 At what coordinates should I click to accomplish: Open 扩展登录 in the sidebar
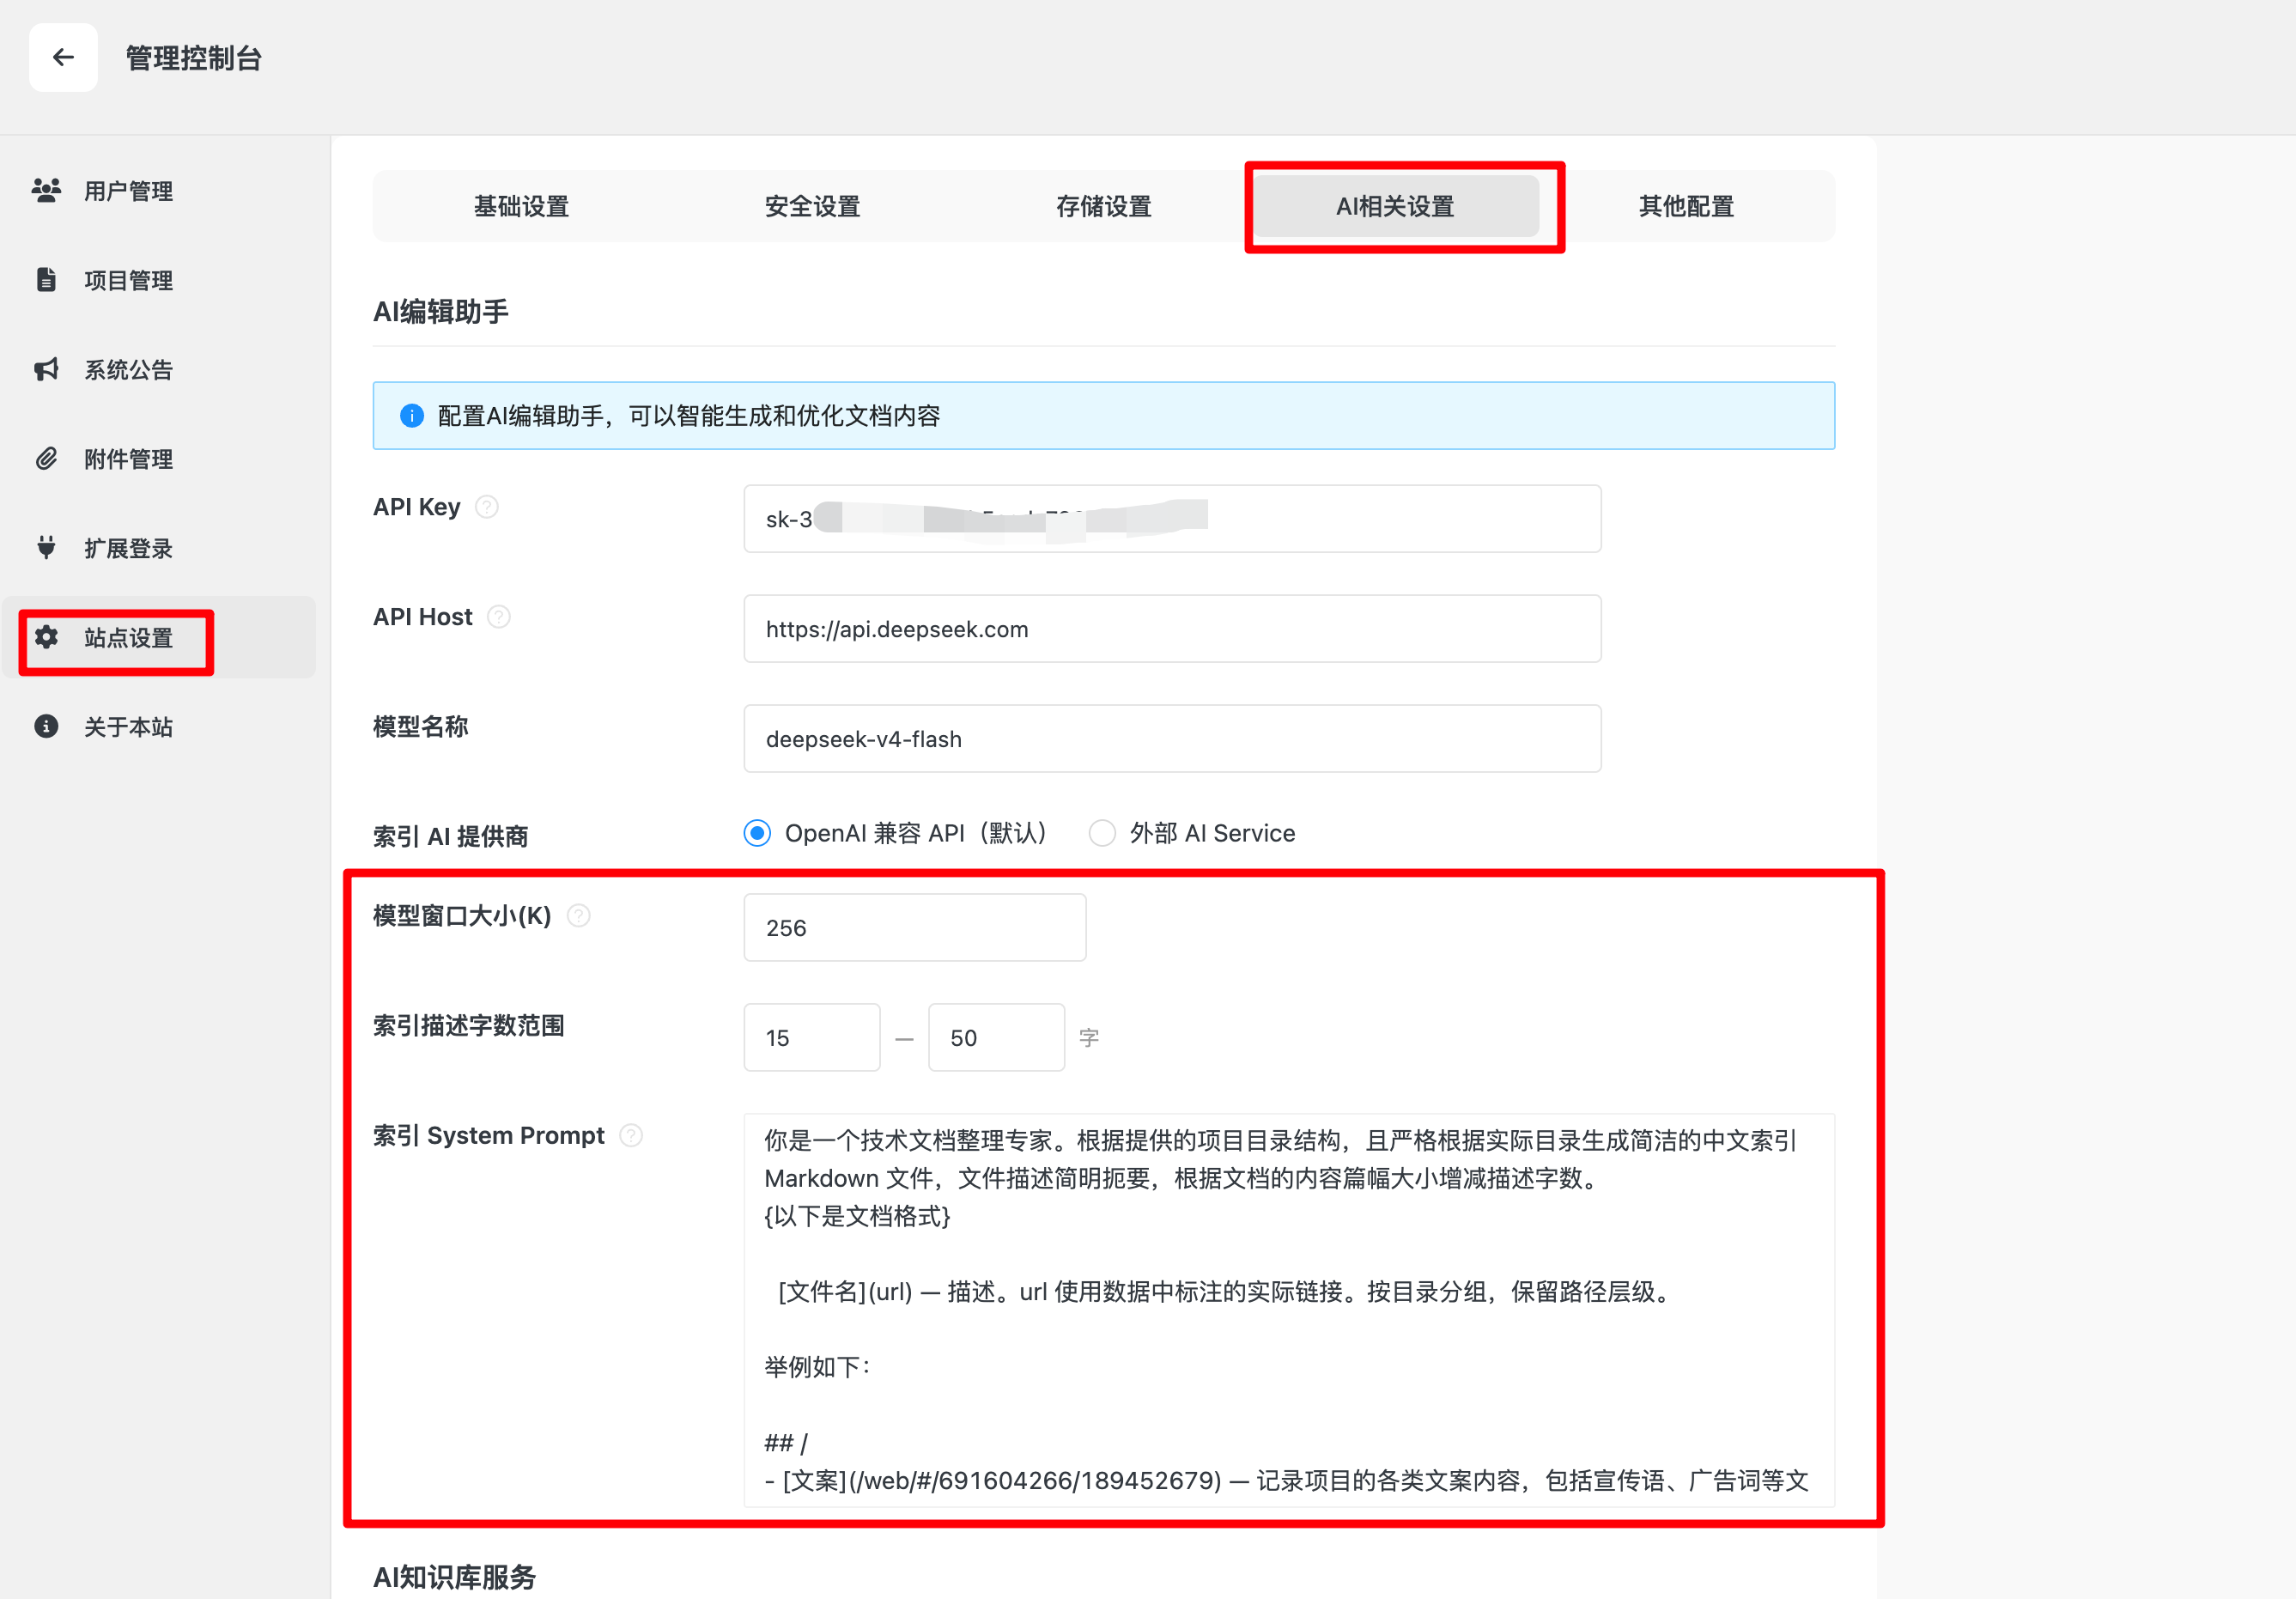pos(160,547)
